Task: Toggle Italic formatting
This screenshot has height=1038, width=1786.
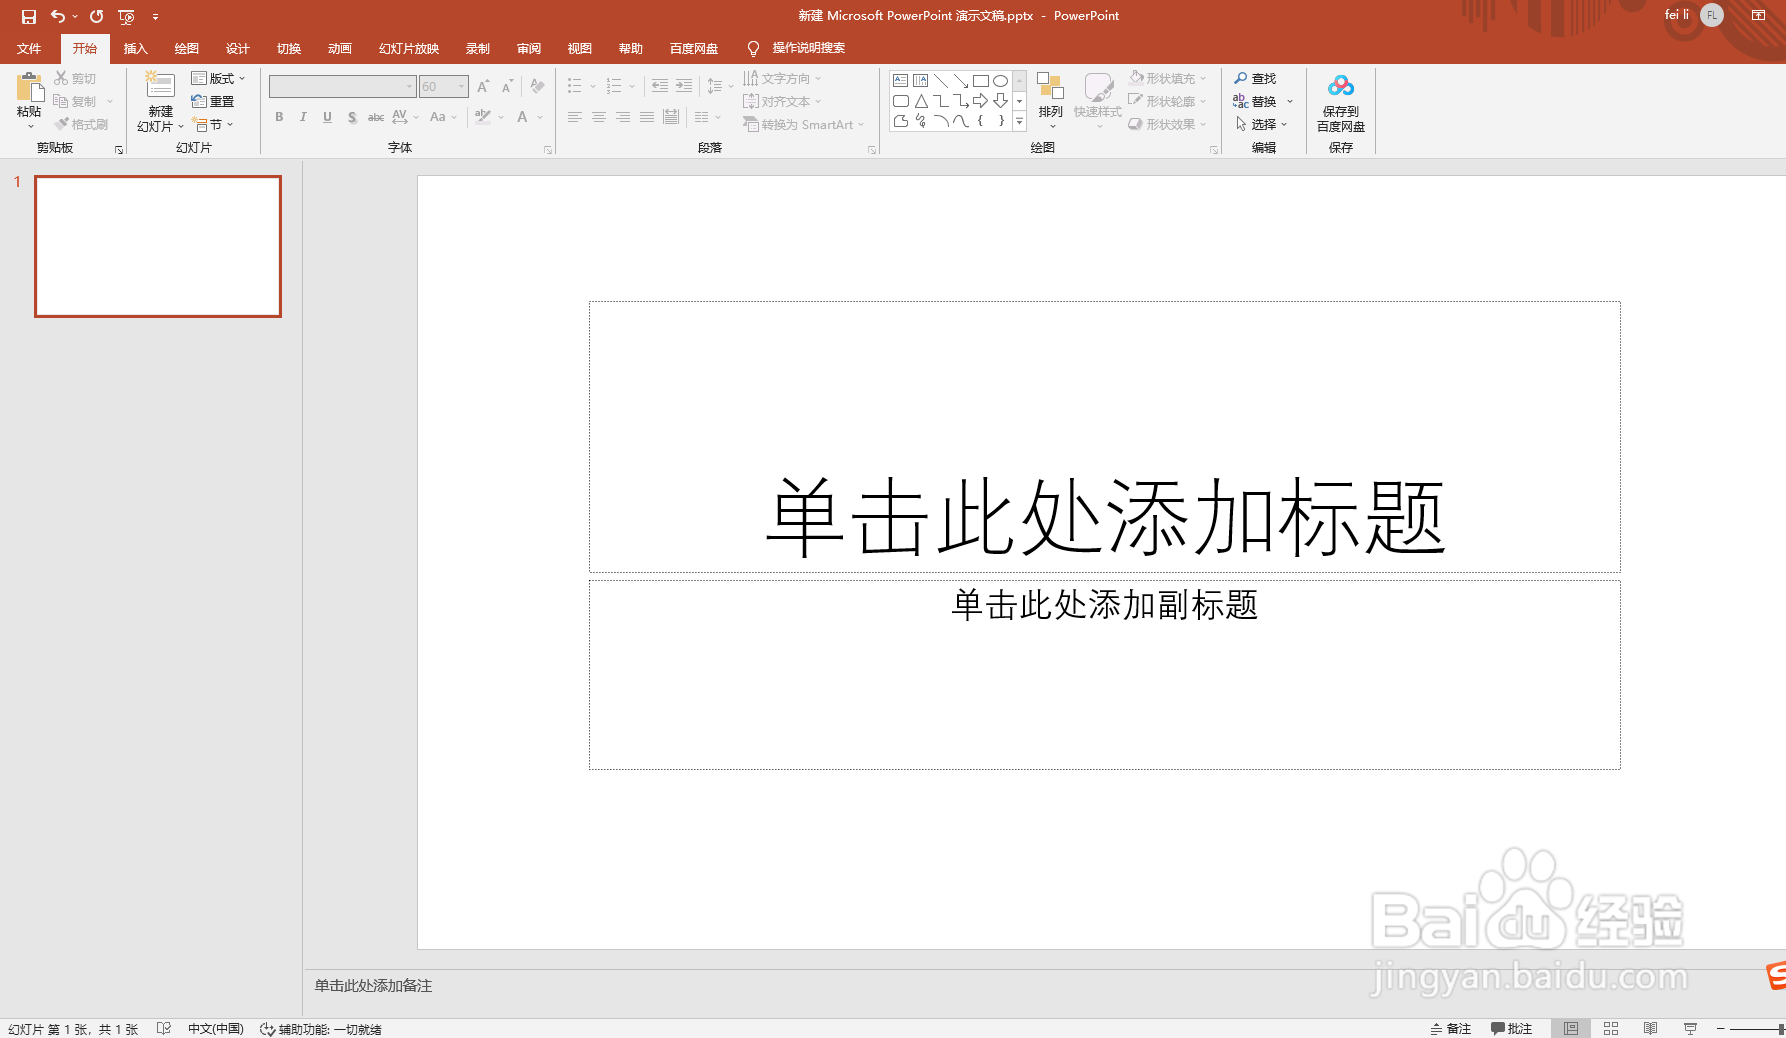Action: click(x=303, y=117)
